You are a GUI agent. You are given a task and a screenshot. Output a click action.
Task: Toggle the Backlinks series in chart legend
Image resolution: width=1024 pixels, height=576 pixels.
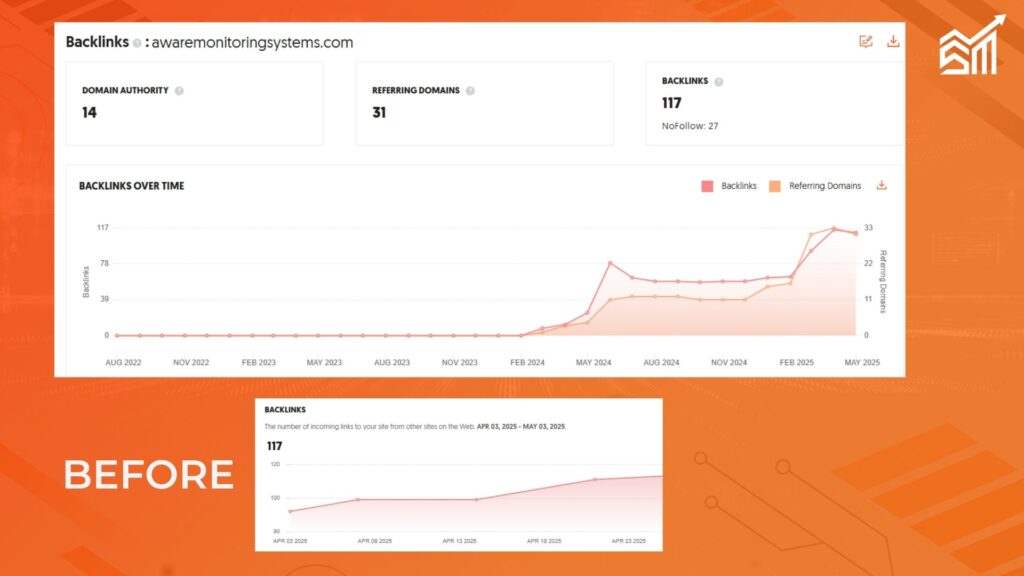tap(739, 186)
